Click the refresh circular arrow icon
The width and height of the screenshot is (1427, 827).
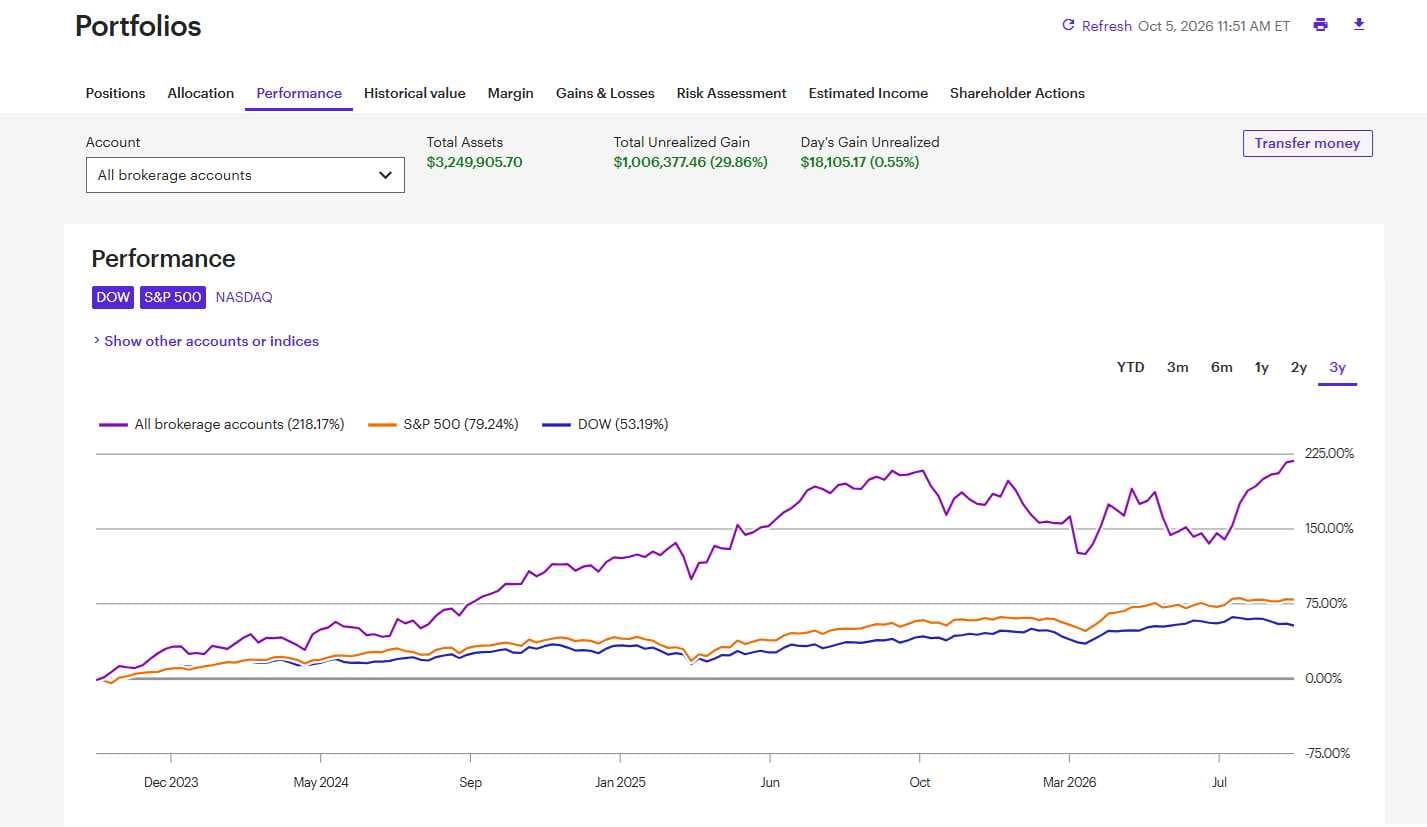click(1068, 25)
